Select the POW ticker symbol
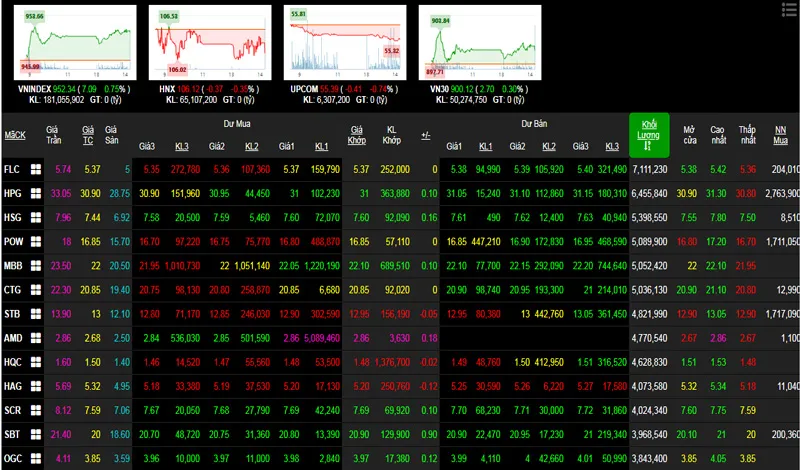 coord(13,241)
